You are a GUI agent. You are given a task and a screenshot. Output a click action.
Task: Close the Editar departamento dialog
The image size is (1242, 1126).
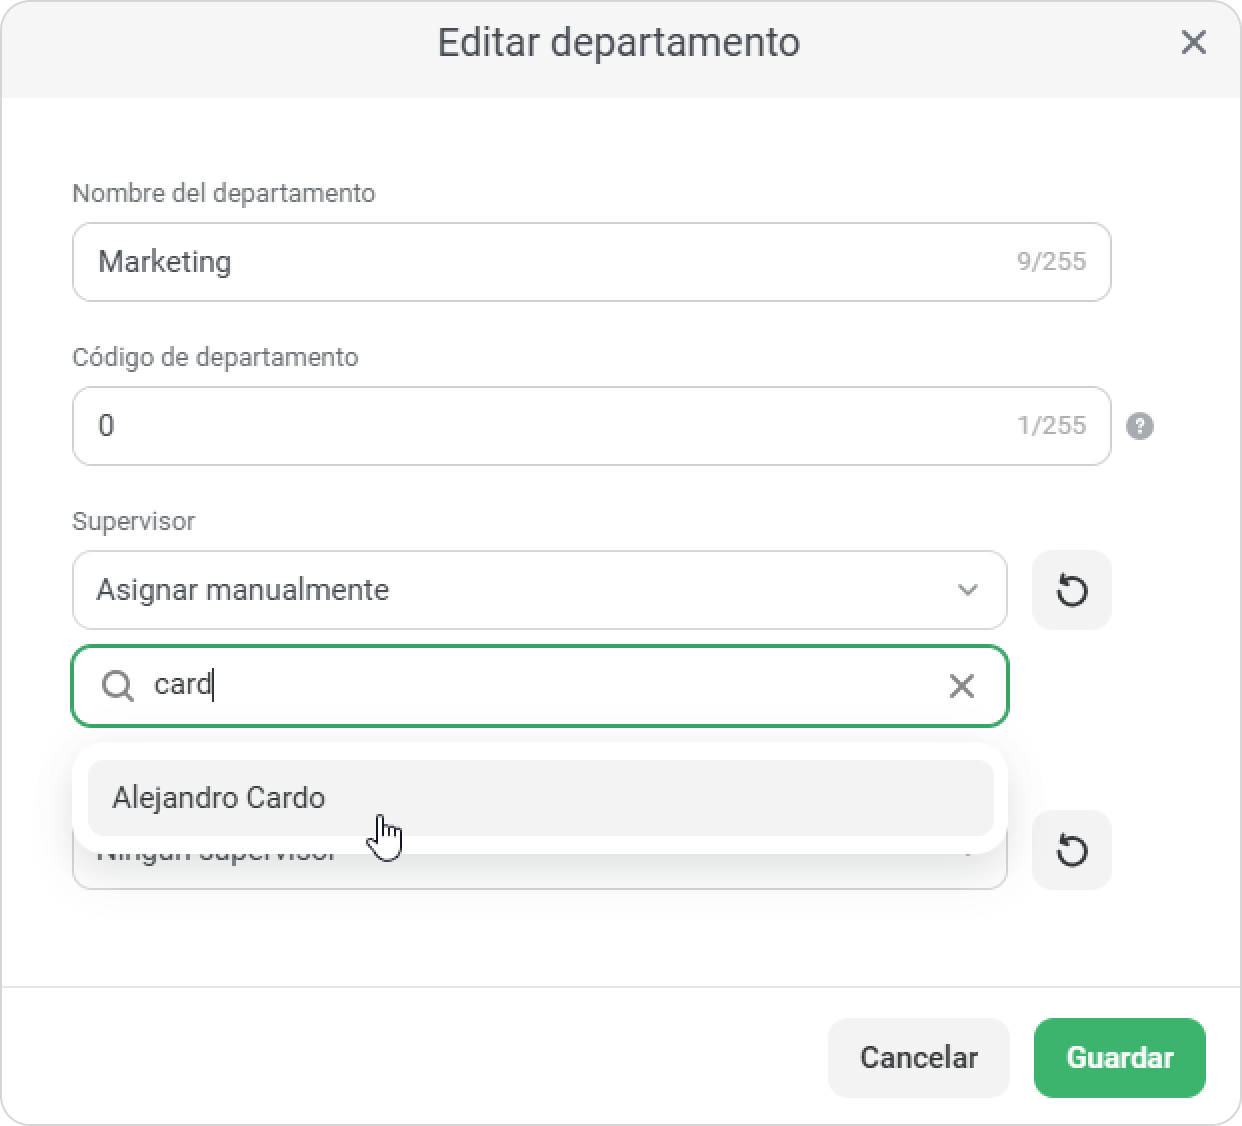tap(1193, 43)
